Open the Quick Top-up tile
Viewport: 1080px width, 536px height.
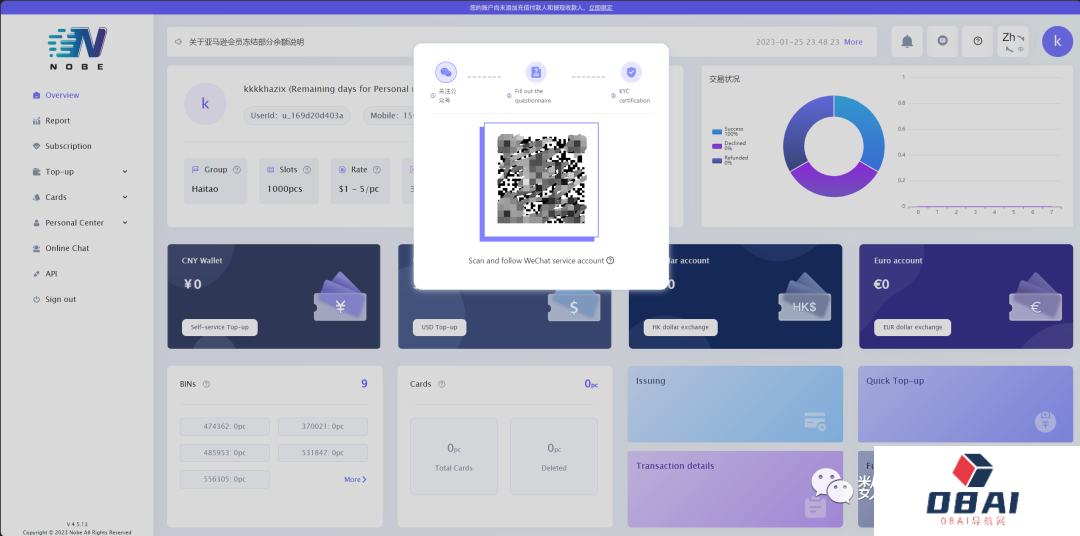[965, 404]
